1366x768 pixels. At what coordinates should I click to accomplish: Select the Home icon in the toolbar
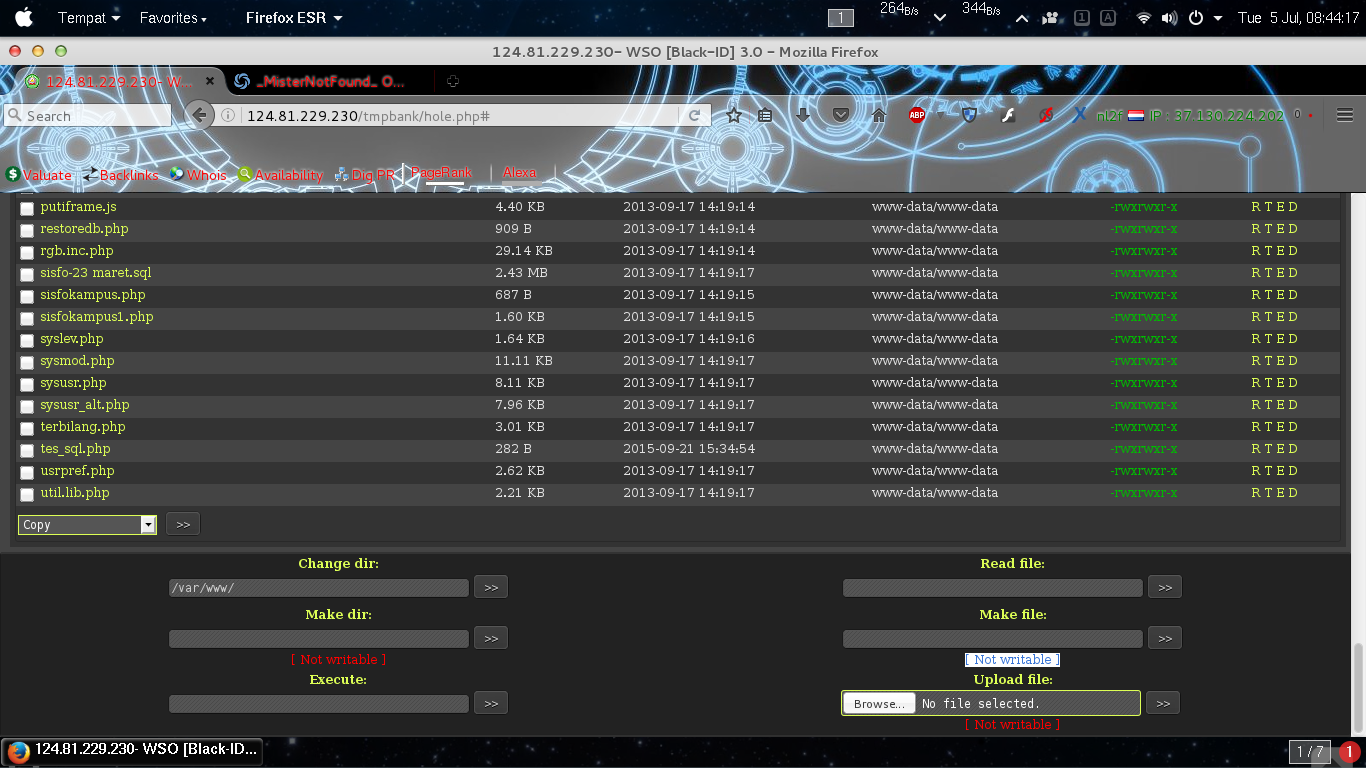[878, 115]
